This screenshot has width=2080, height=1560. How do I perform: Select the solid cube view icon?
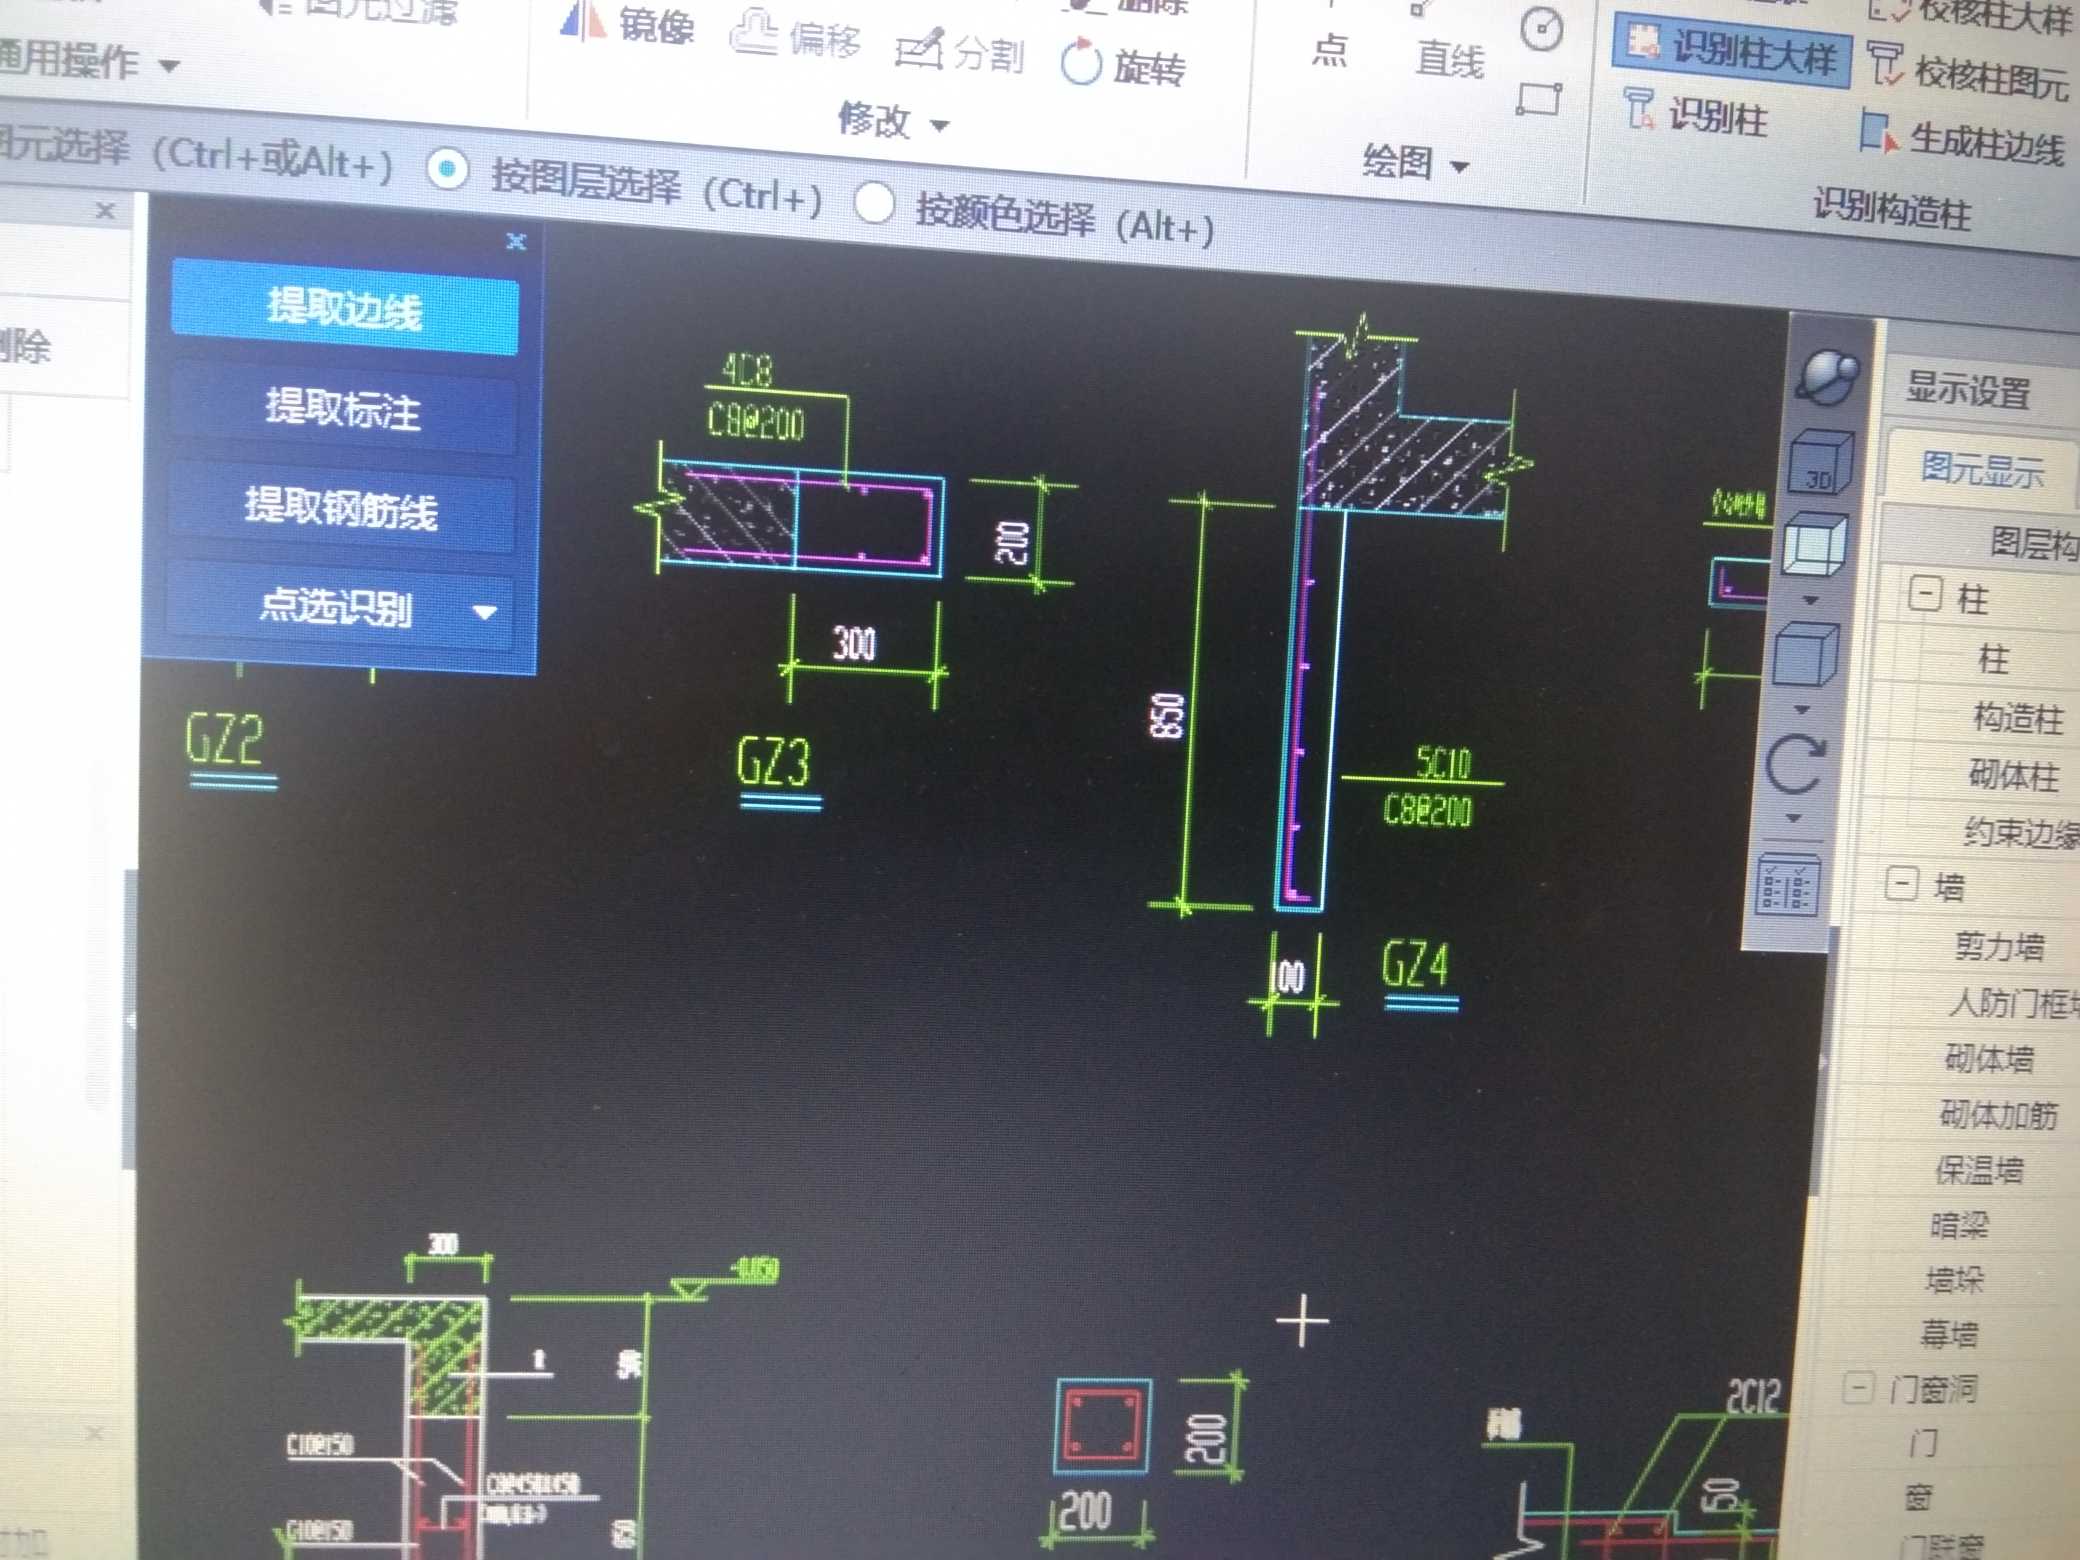(1806, 654)
